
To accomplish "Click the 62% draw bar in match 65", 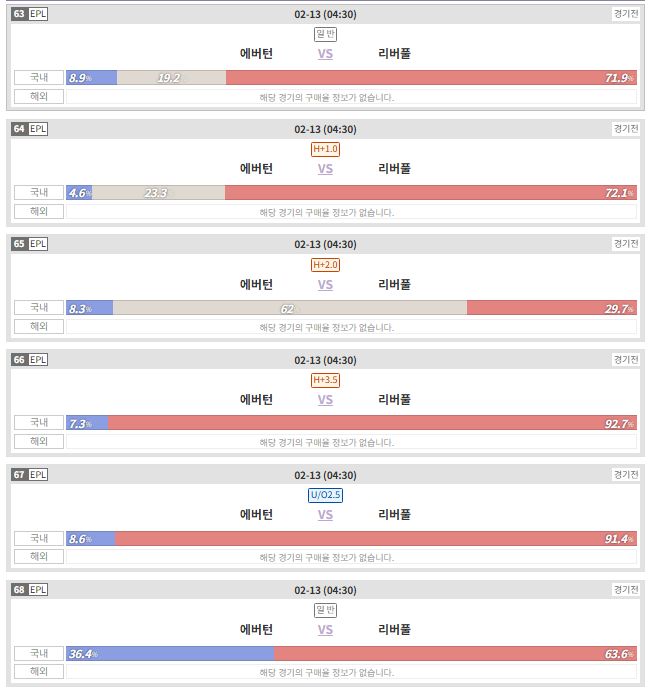I will (x=290, y=308).
